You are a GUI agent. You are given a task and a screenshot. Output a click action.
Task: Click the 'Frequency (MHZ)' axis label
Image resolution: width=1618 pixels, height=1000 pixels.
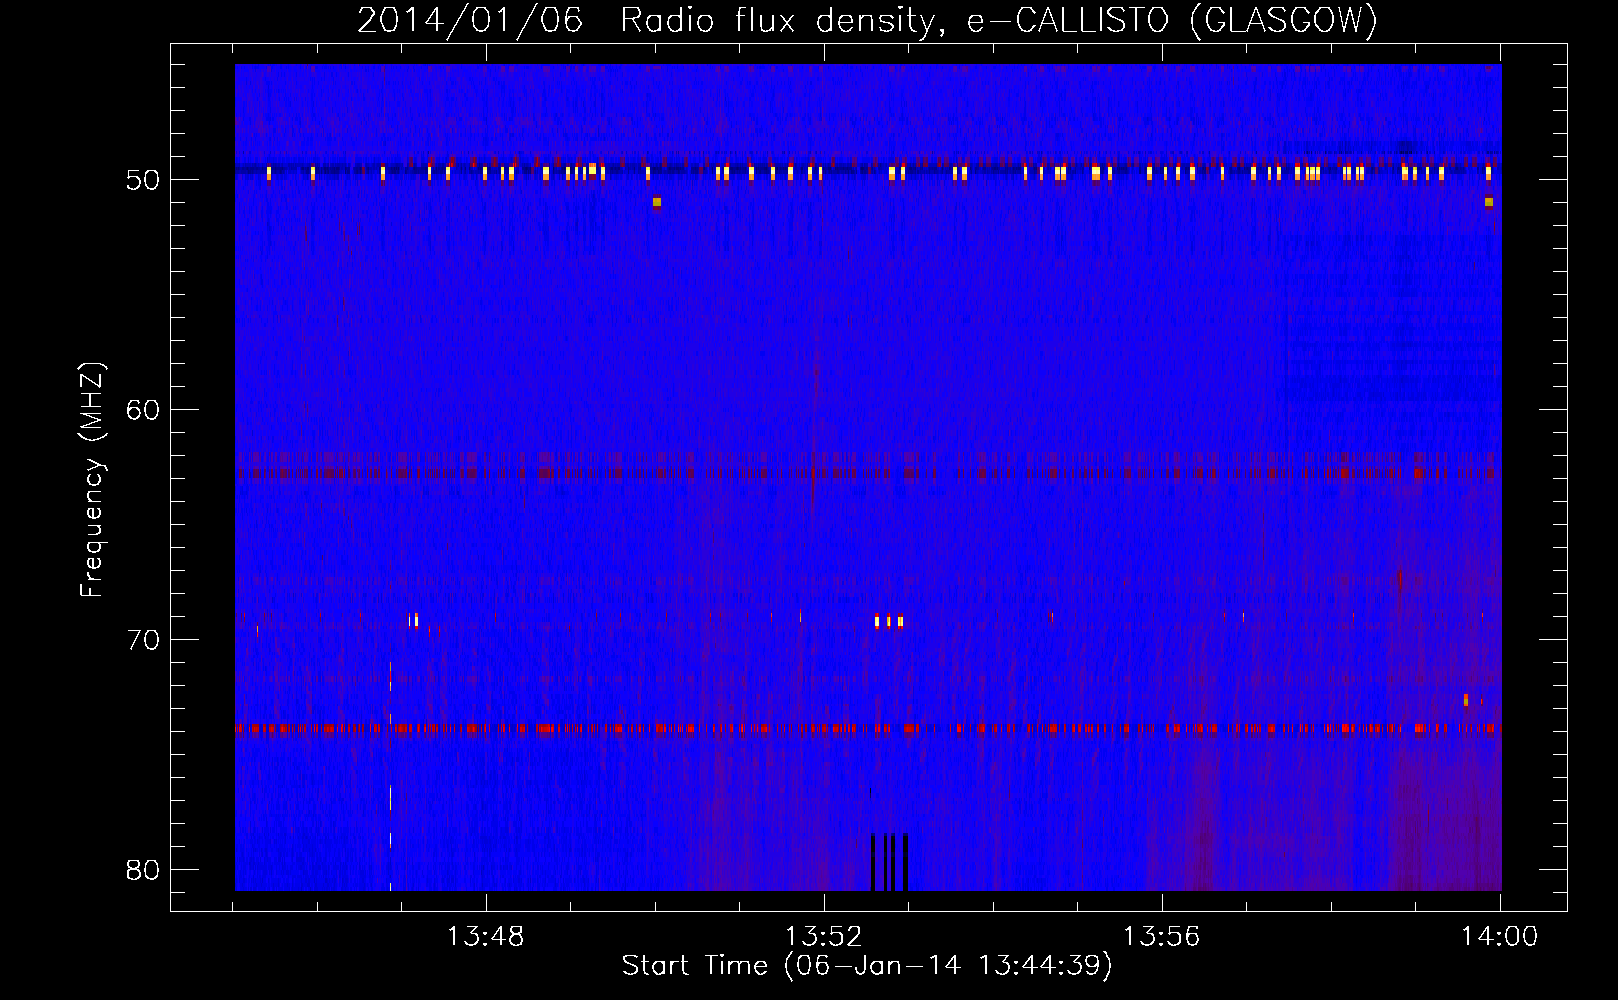coord(92,480)
